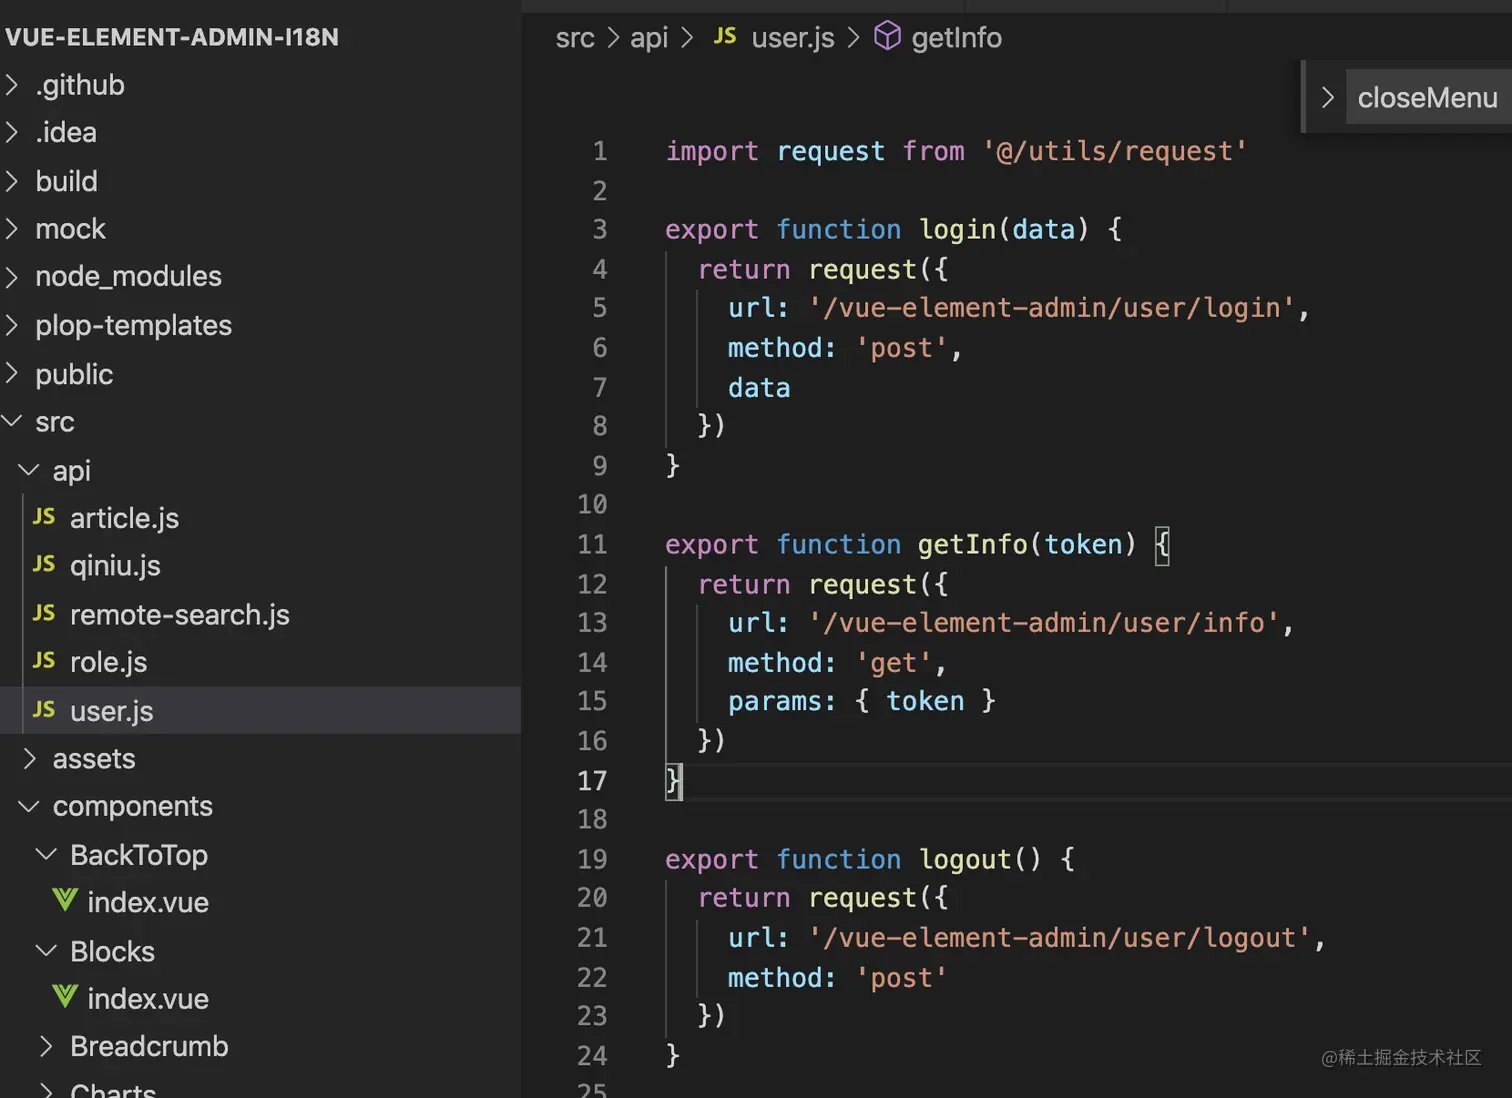Open index.vue under BackToTop
1512x1098 pixels.
coord(148,903)
